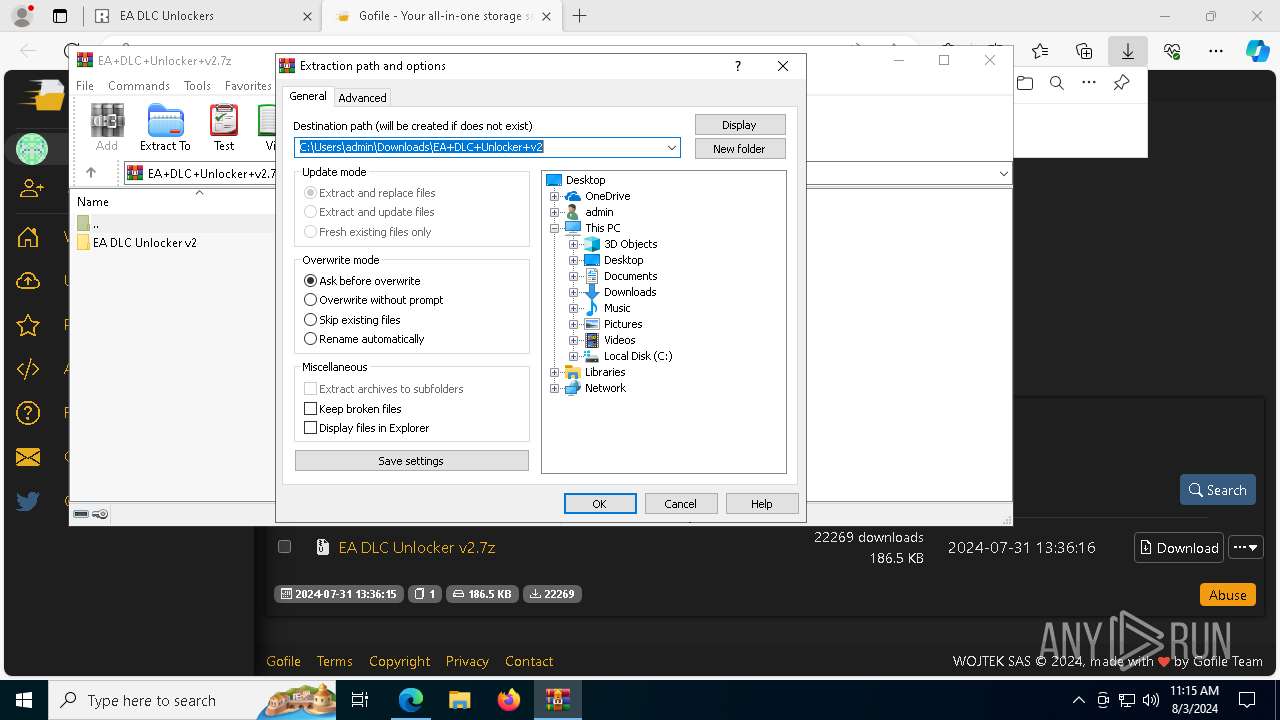Image resolution: width=1280 pixels, height=720 pixels.
Task: Open Gofile home sidebar icon
Action: coord(28,237)
